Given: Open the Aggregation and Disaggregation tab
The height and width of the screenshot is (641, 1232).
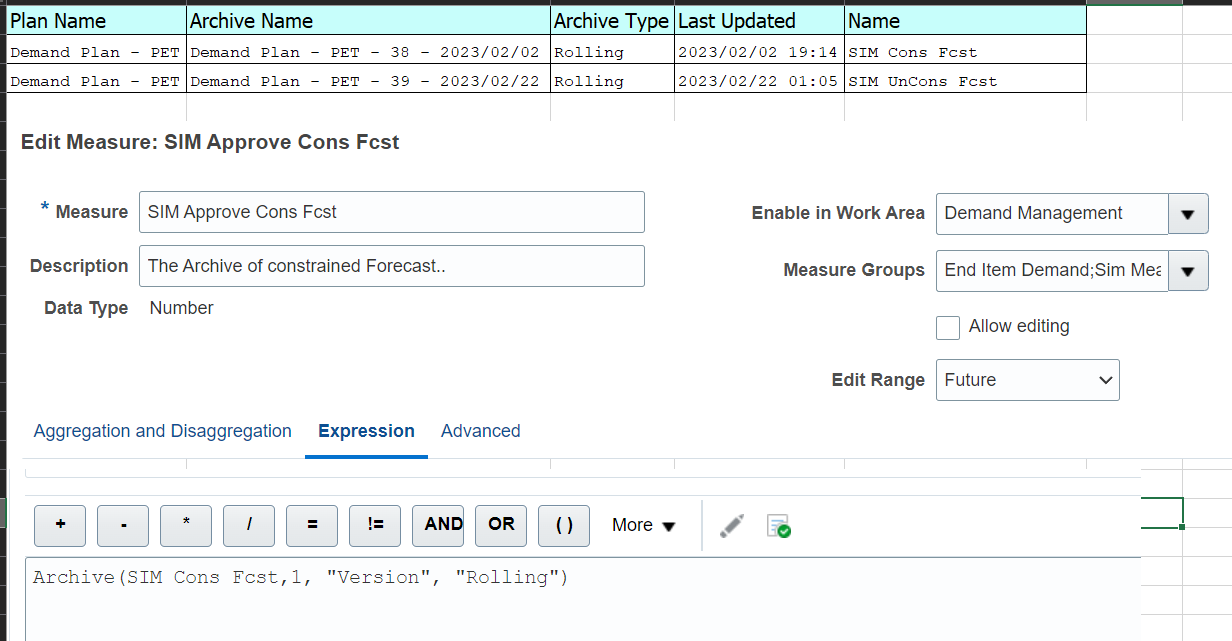Looking at the screenshot, I should (162, 431).
